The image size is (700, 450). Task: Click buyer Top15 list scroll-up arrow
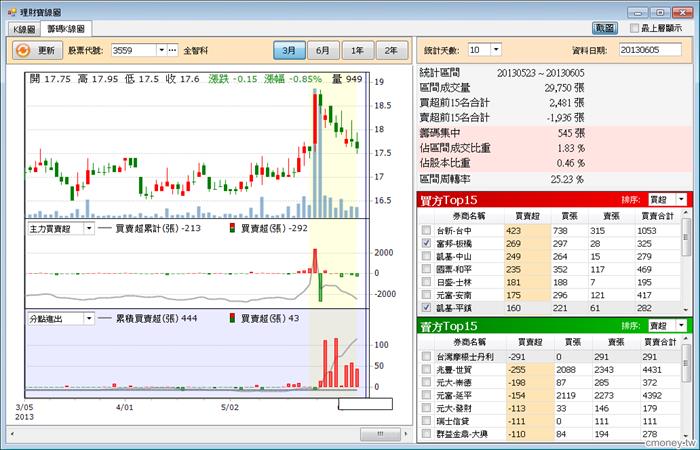point(686,215)
